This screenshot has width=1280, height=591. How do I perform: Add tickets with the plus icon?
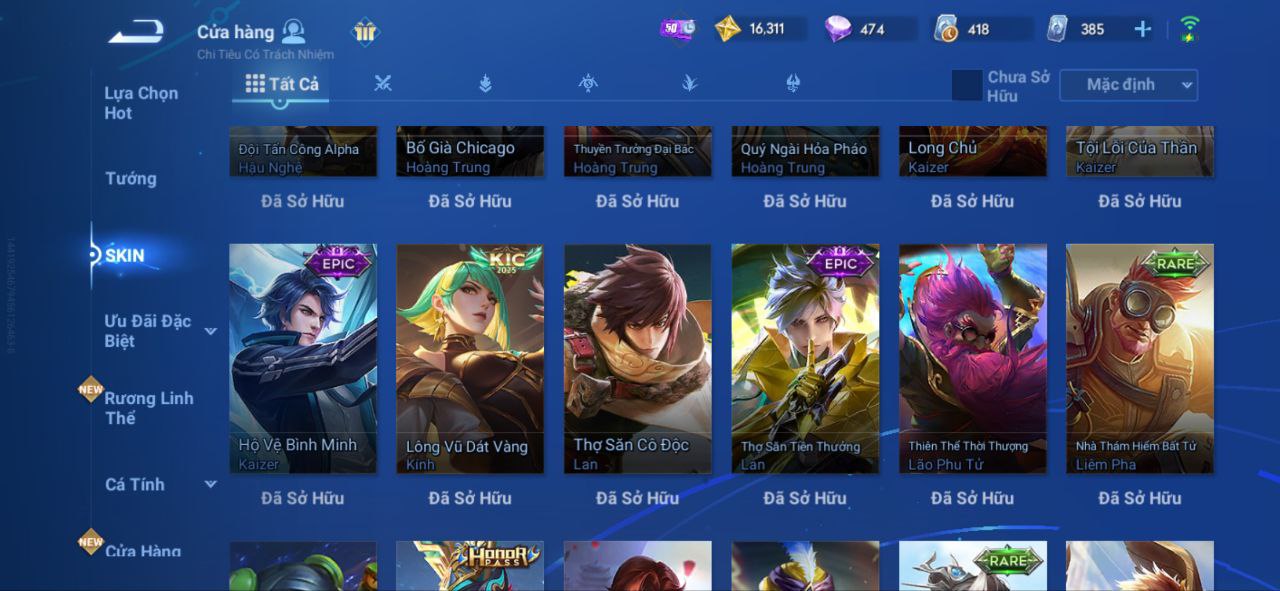point(1142,29)
